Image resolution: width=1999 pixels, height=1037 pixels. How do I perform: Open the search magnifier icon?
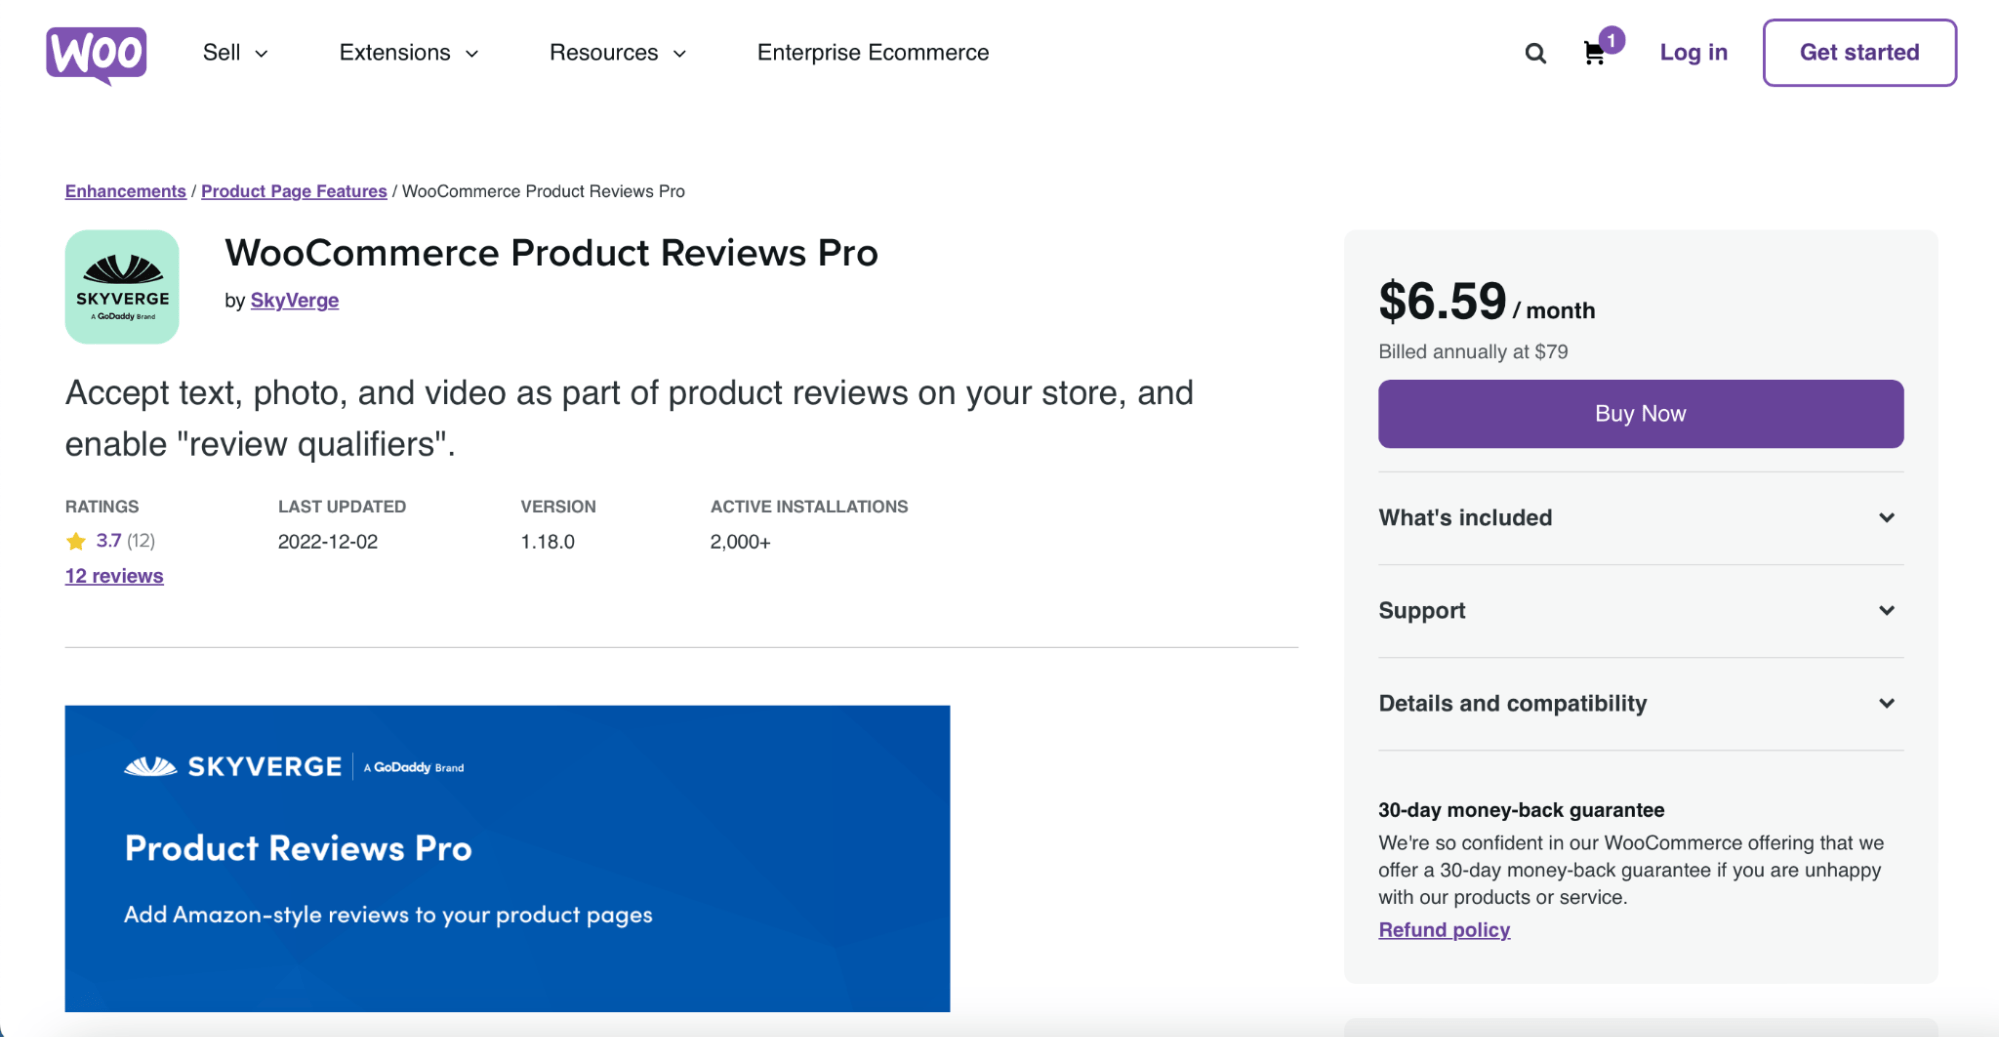click(1535, 53)
